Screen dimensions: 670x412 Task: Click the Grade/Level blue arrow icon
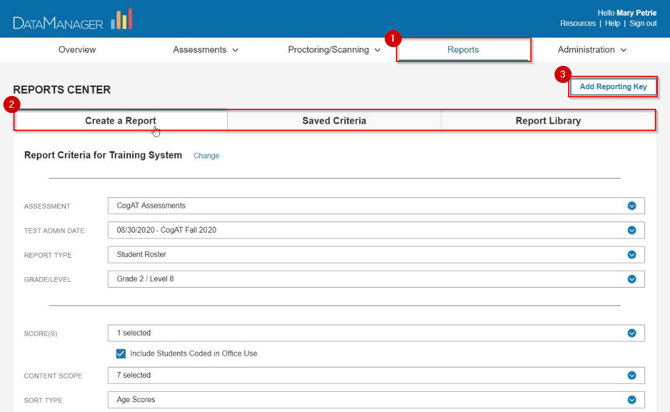tap(632, 279)
